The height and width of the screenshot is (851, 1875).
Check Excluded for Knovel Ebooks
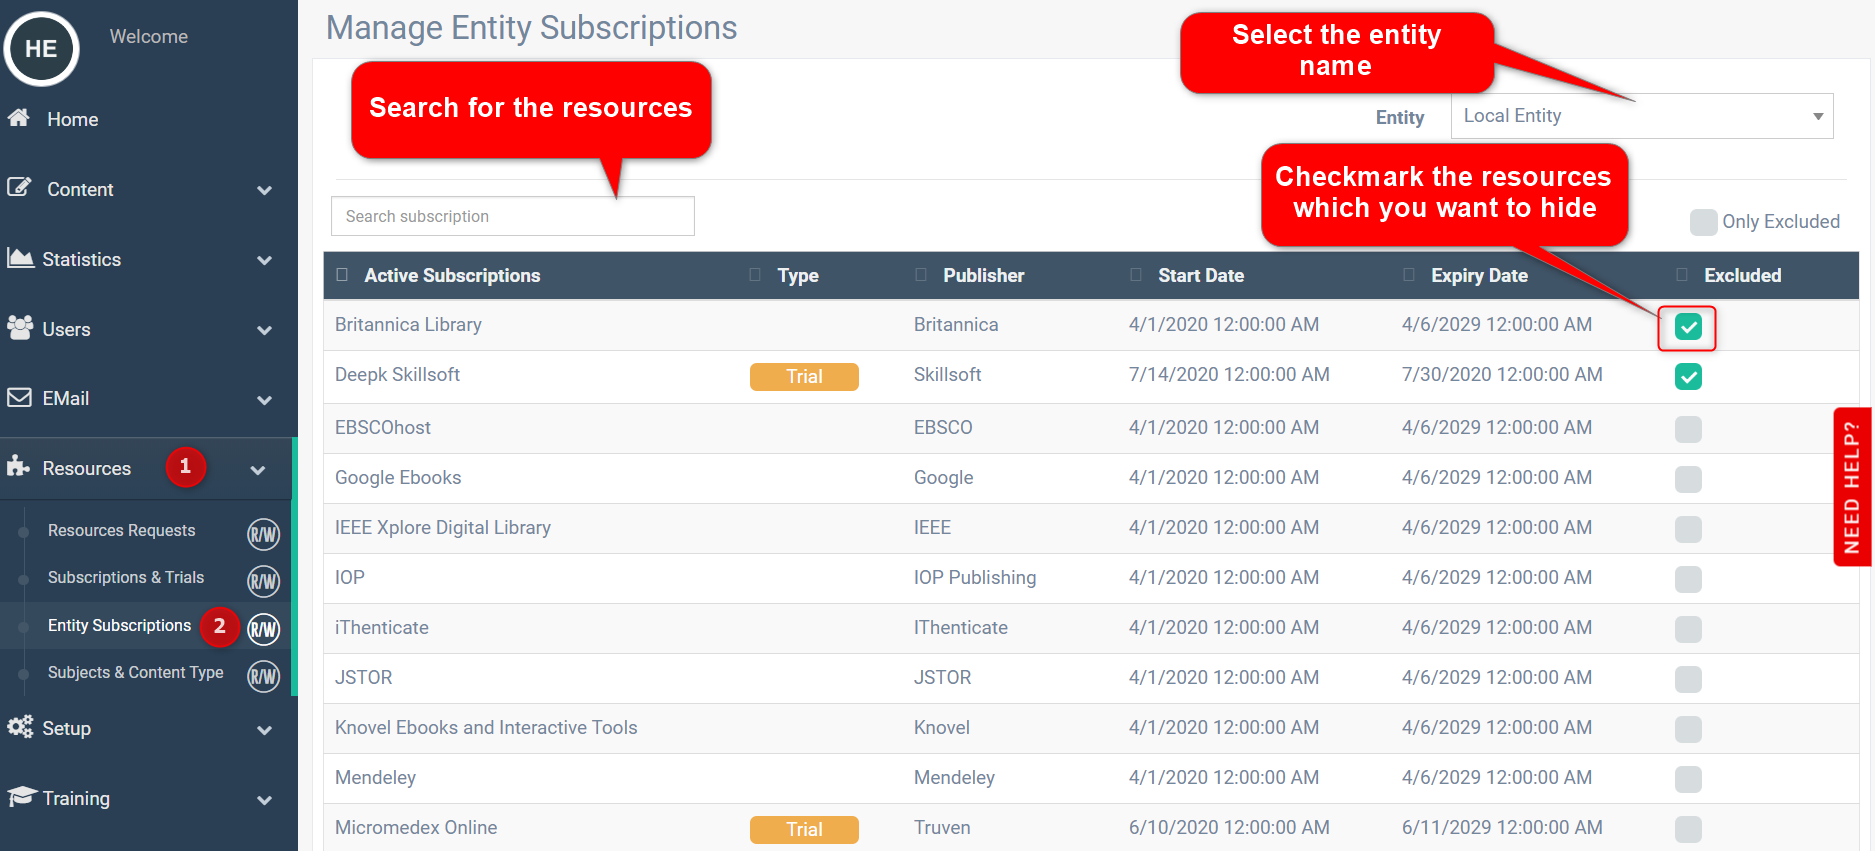point(1688,729)
